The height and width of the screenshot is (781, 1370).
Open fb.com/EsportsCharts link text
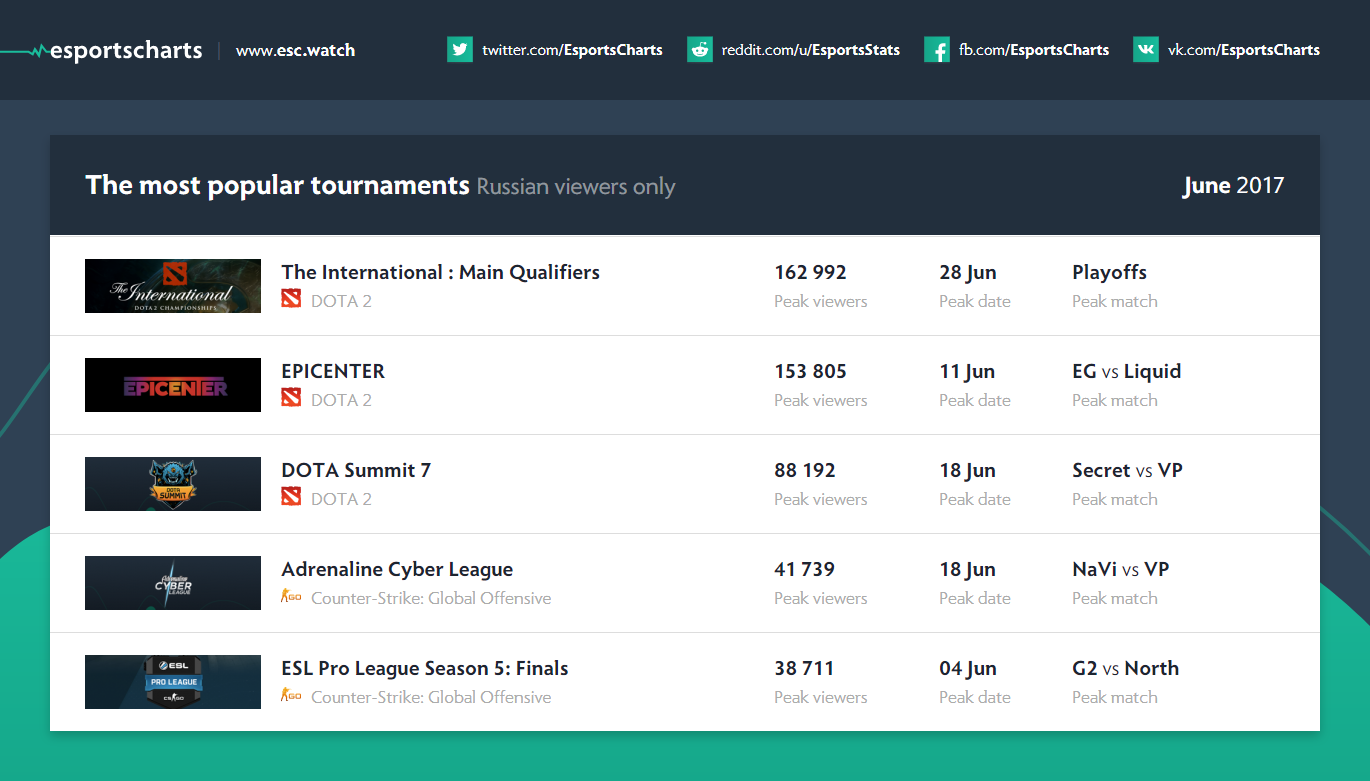pyautogui.click(x=1034, y=50)
